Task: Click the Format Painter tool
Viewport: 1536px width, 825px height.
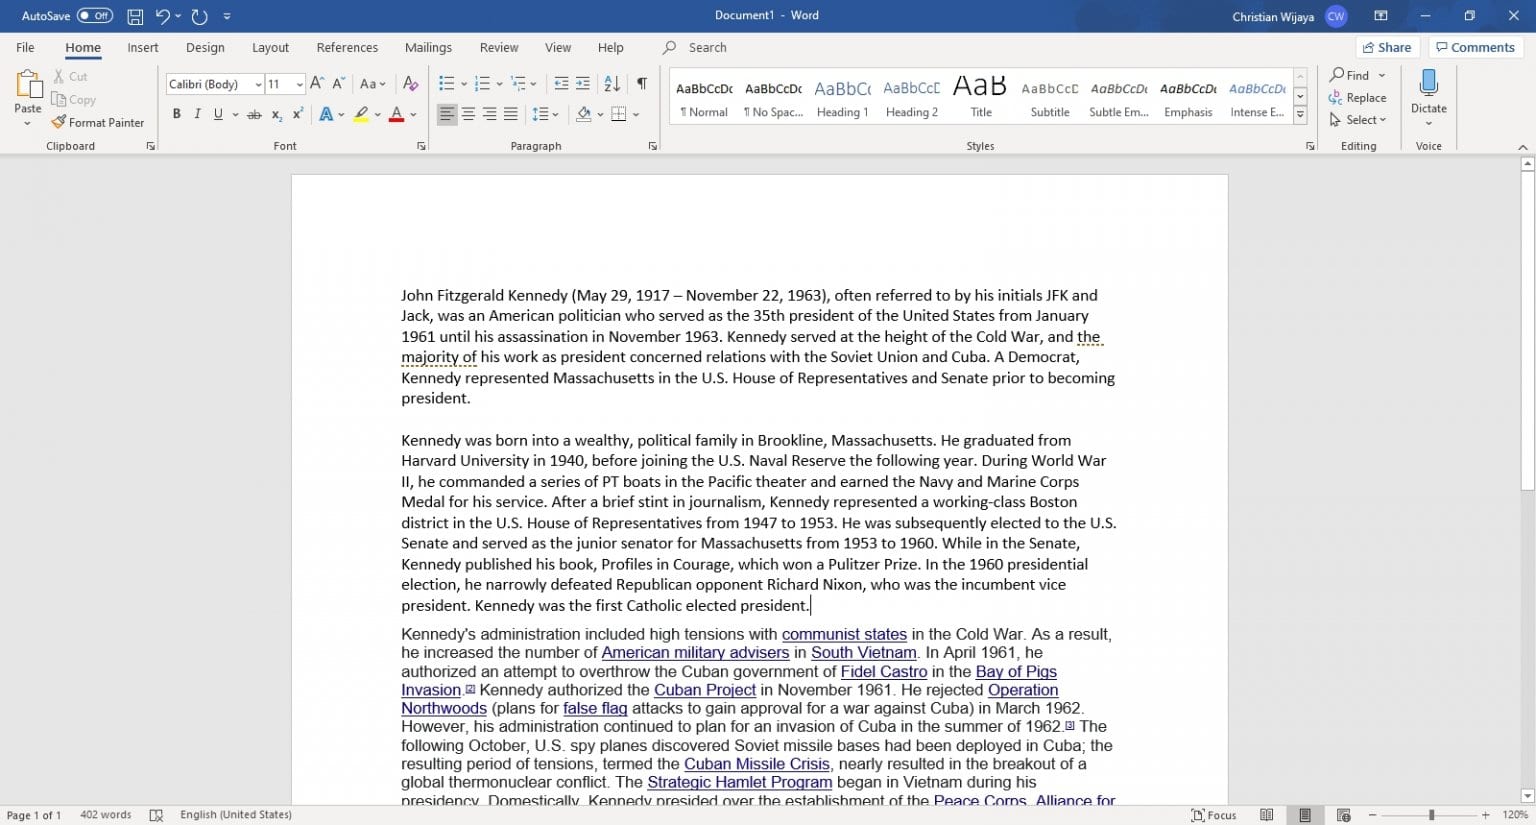Action: click(x=98, y=122)
